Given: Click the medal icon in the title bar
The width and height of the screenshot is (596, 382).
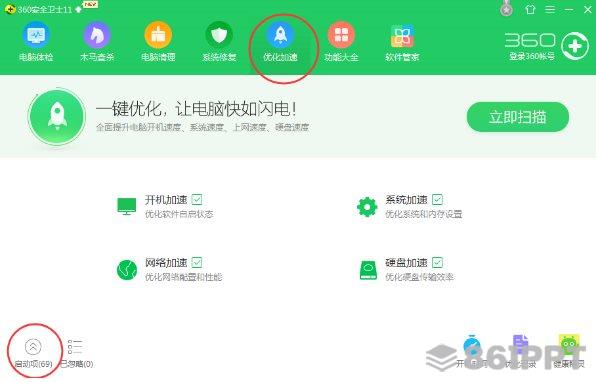Looking at the screenshot, I should click(506, 8).
